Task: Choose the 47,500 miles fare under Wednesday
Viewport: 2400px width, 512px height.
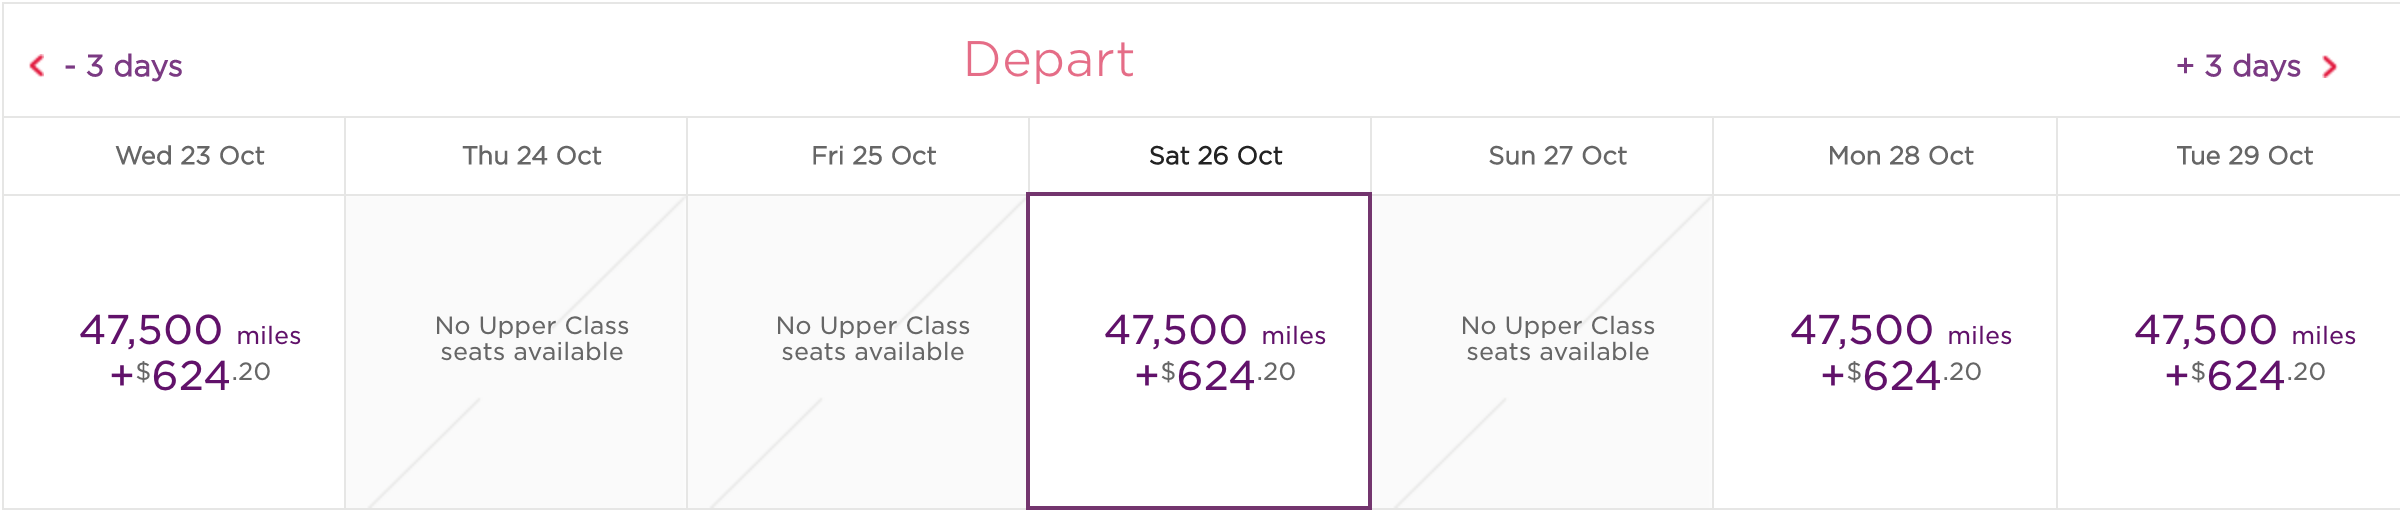Action: click(x=190, y=331)
